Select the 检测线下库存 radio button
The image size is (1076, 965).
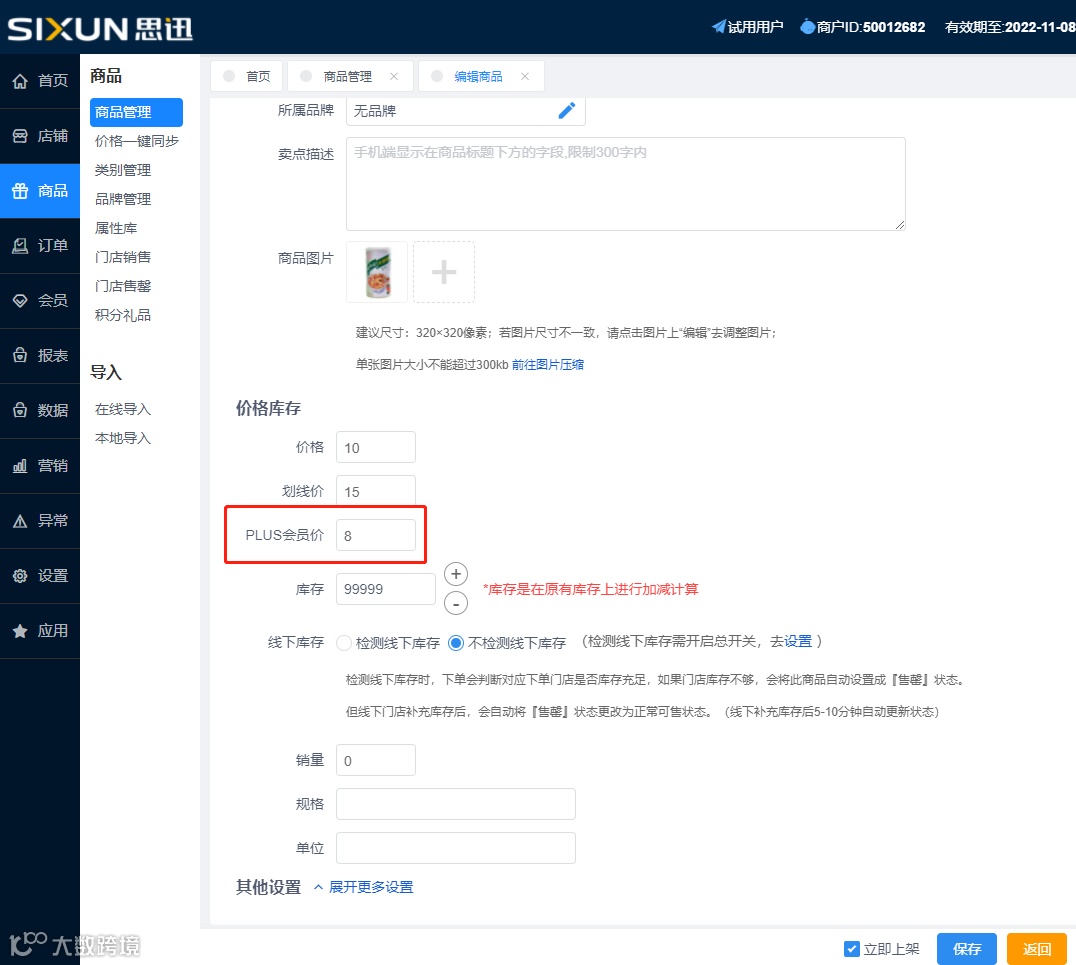tap(342, 642)
